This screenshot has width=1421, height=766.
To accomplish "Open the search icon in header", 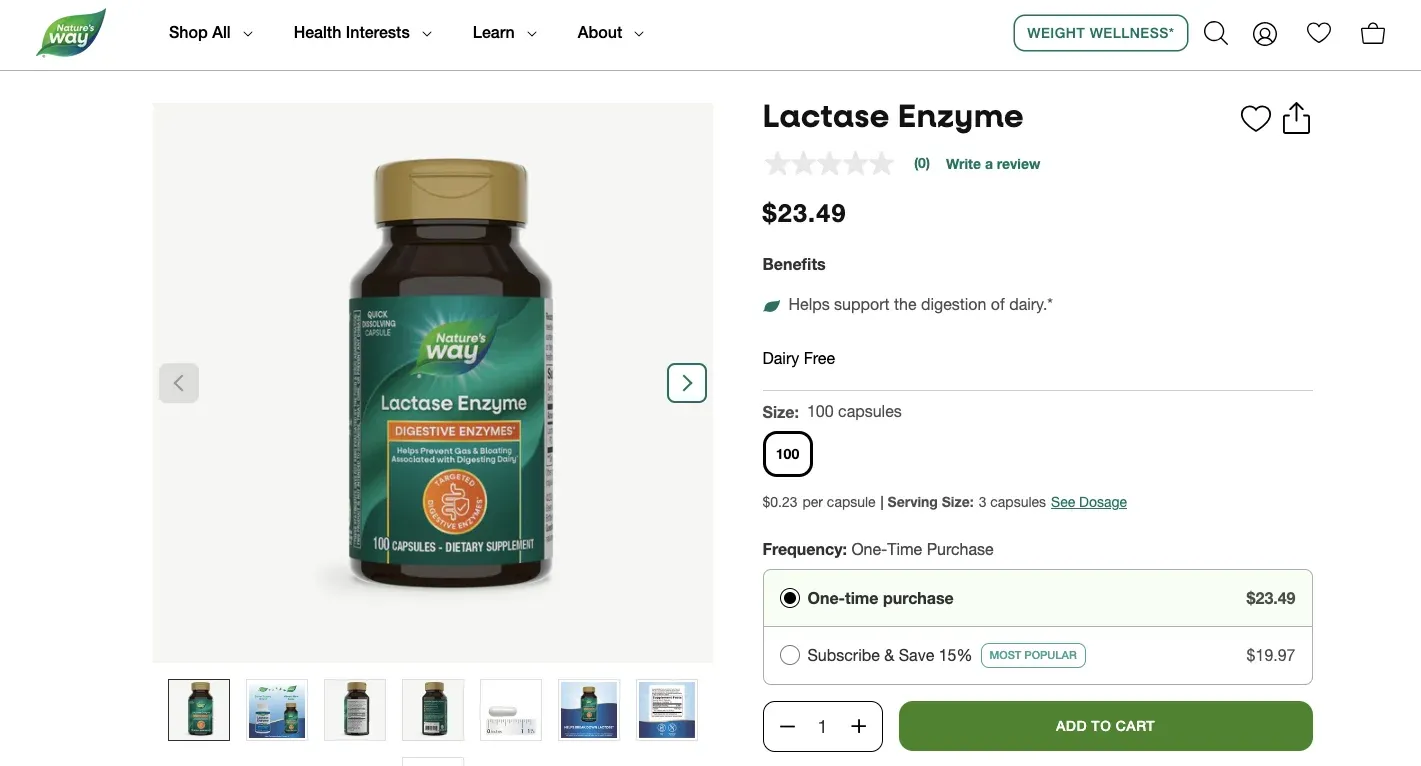I will 1215,33.
